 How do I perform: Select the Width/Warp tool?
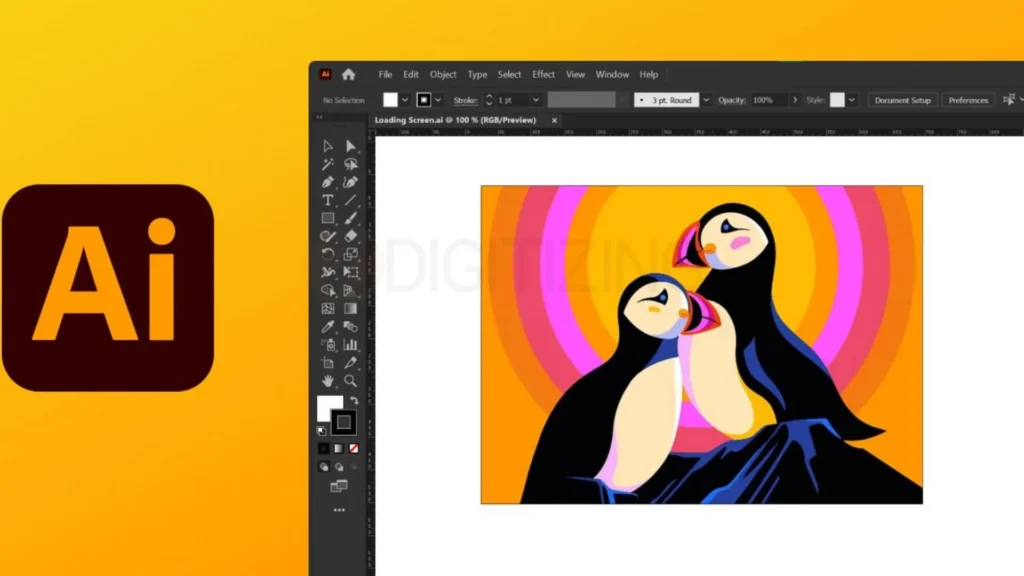[328, 272]
